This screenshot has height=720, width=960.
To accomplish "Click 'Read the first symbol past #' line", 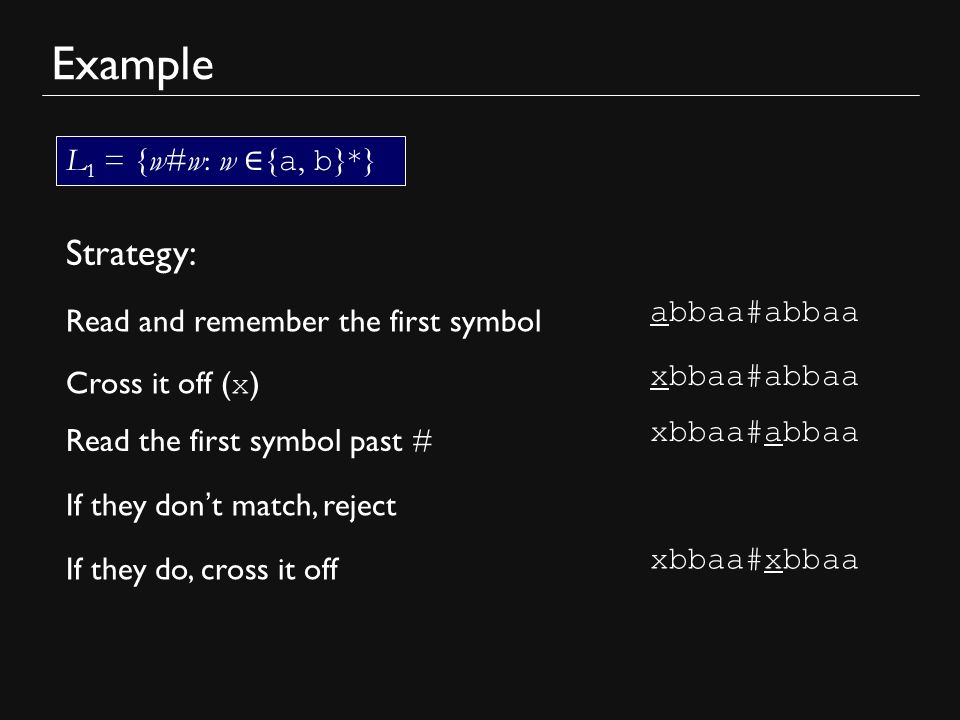I will (x=249, y=441).
